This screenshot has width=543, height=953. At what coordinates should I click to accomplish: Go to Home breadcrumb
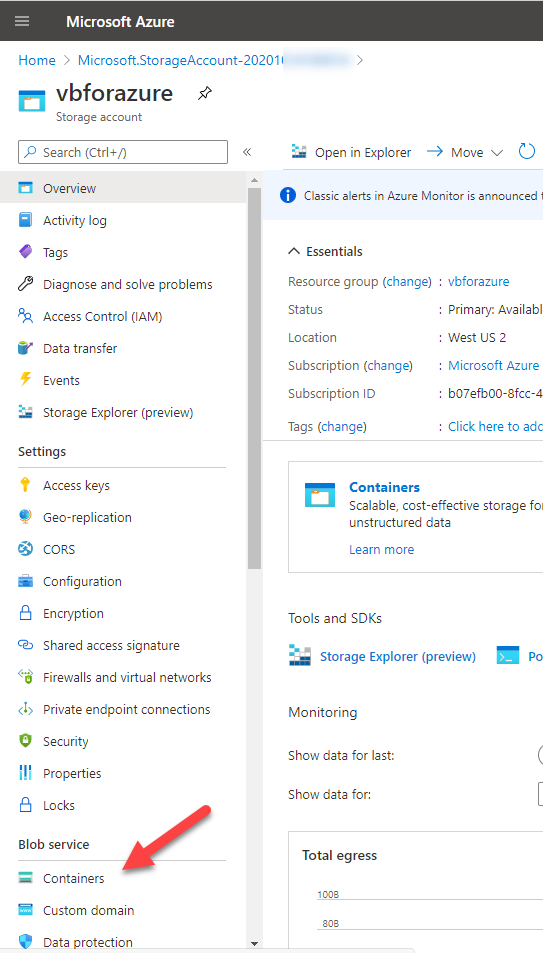[x=36, y=60]
